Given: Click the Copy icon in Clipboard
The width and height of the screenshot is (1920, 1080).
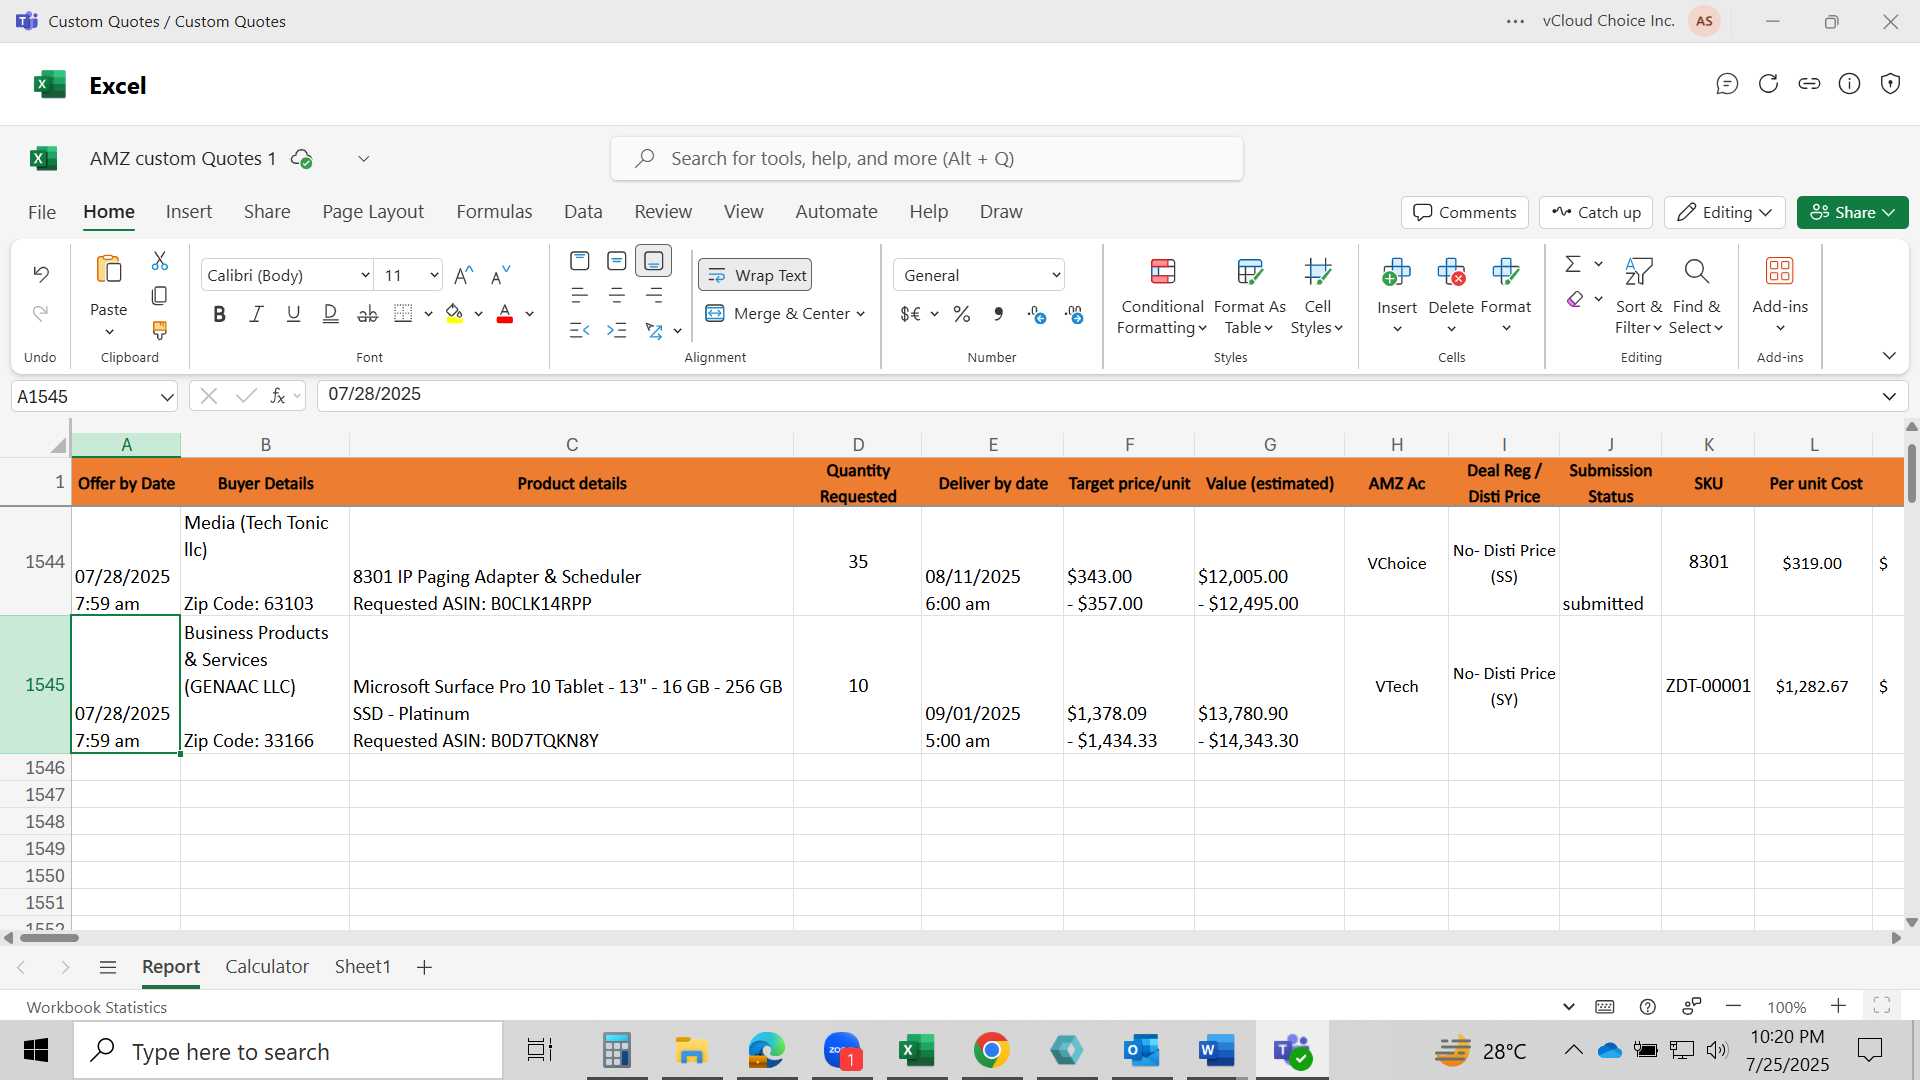Looking at the screenshot, I should point(160,296).
